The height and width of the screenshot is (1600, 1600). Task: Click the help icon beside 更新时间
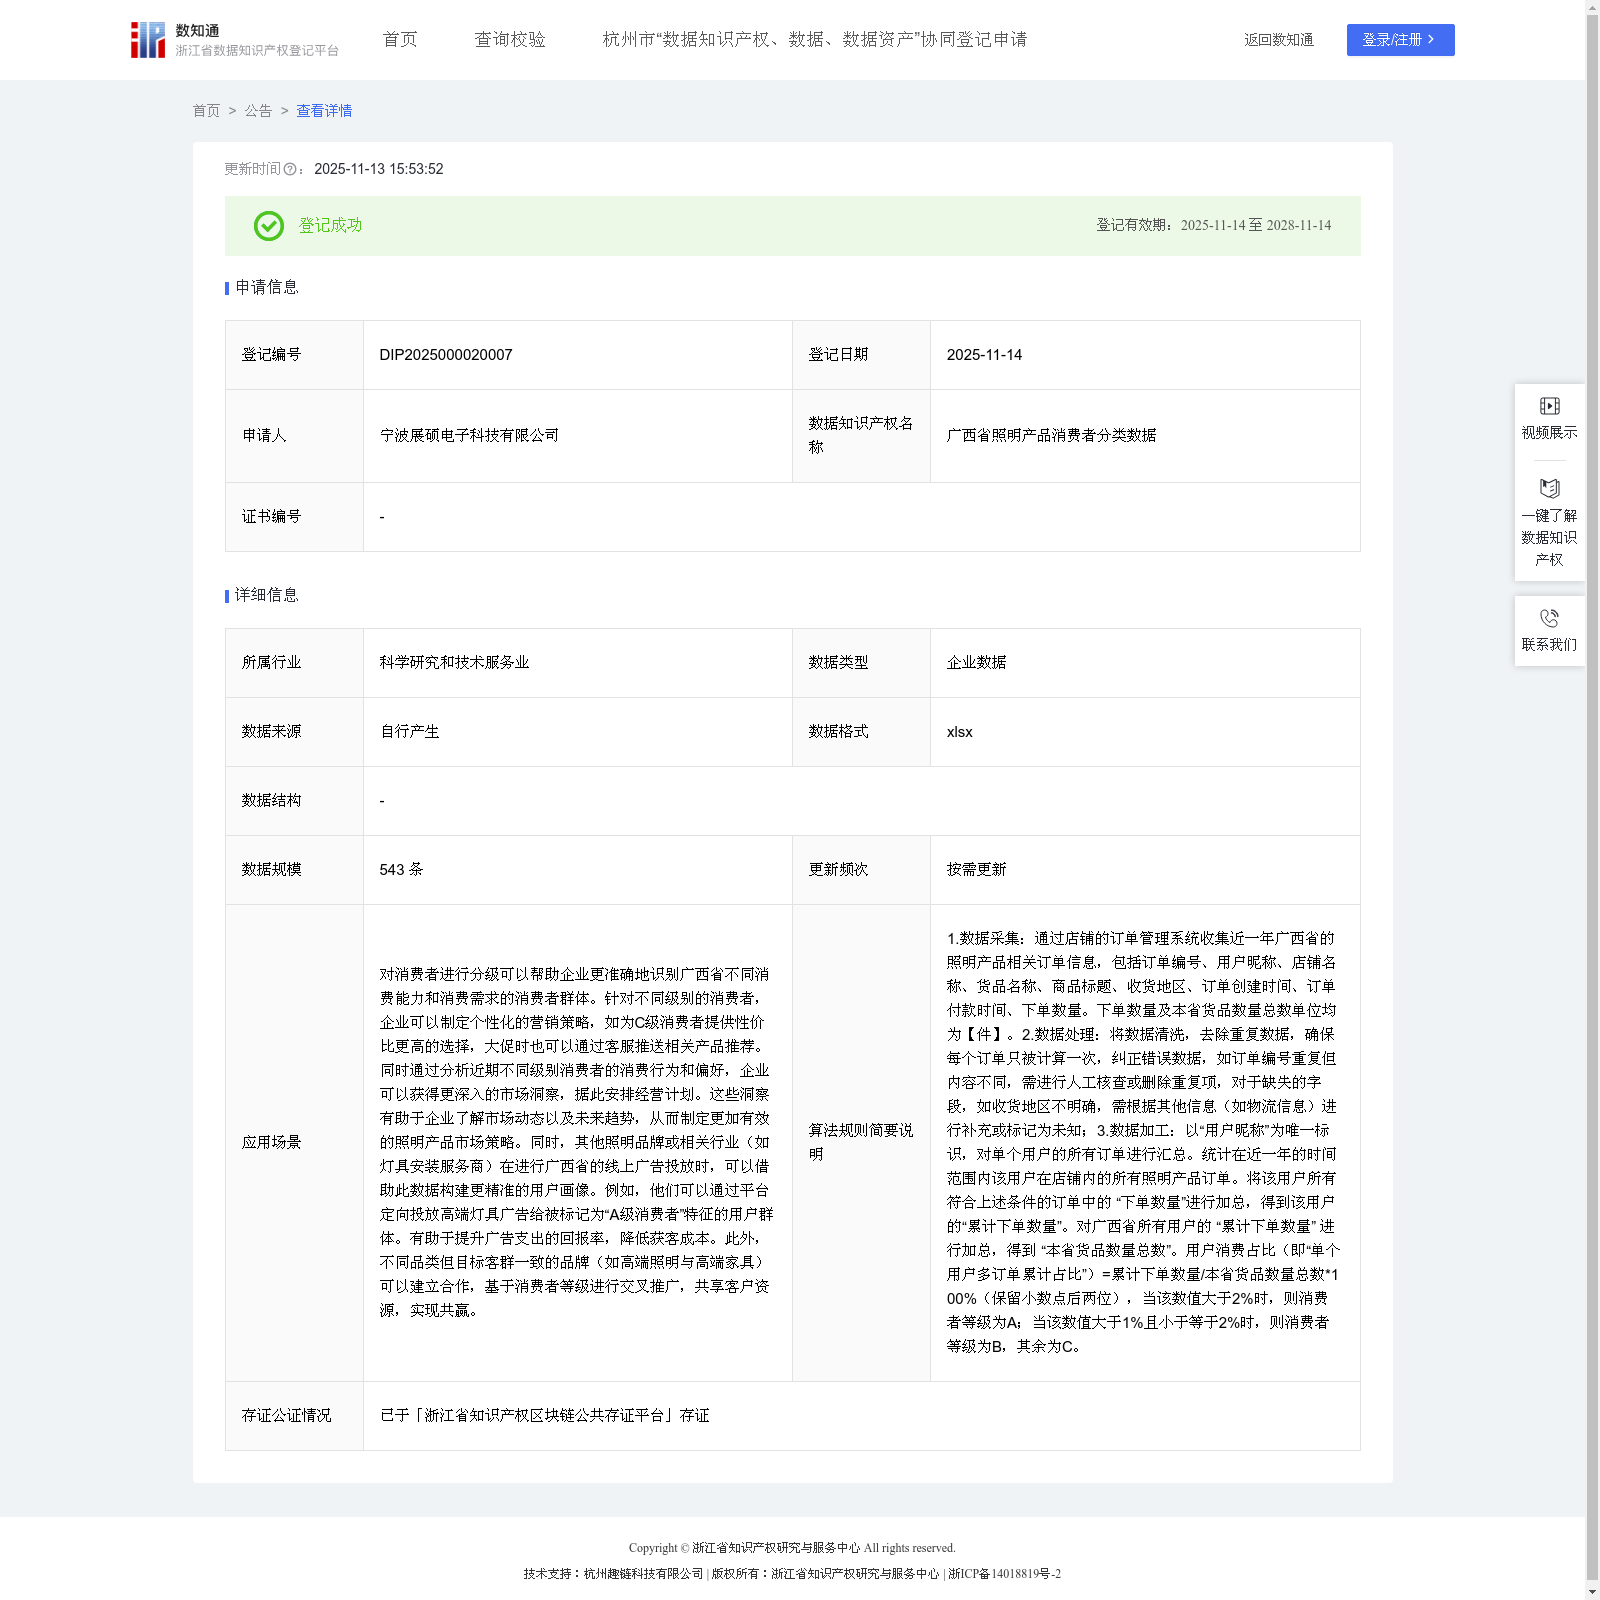click(x=290, y=170)
